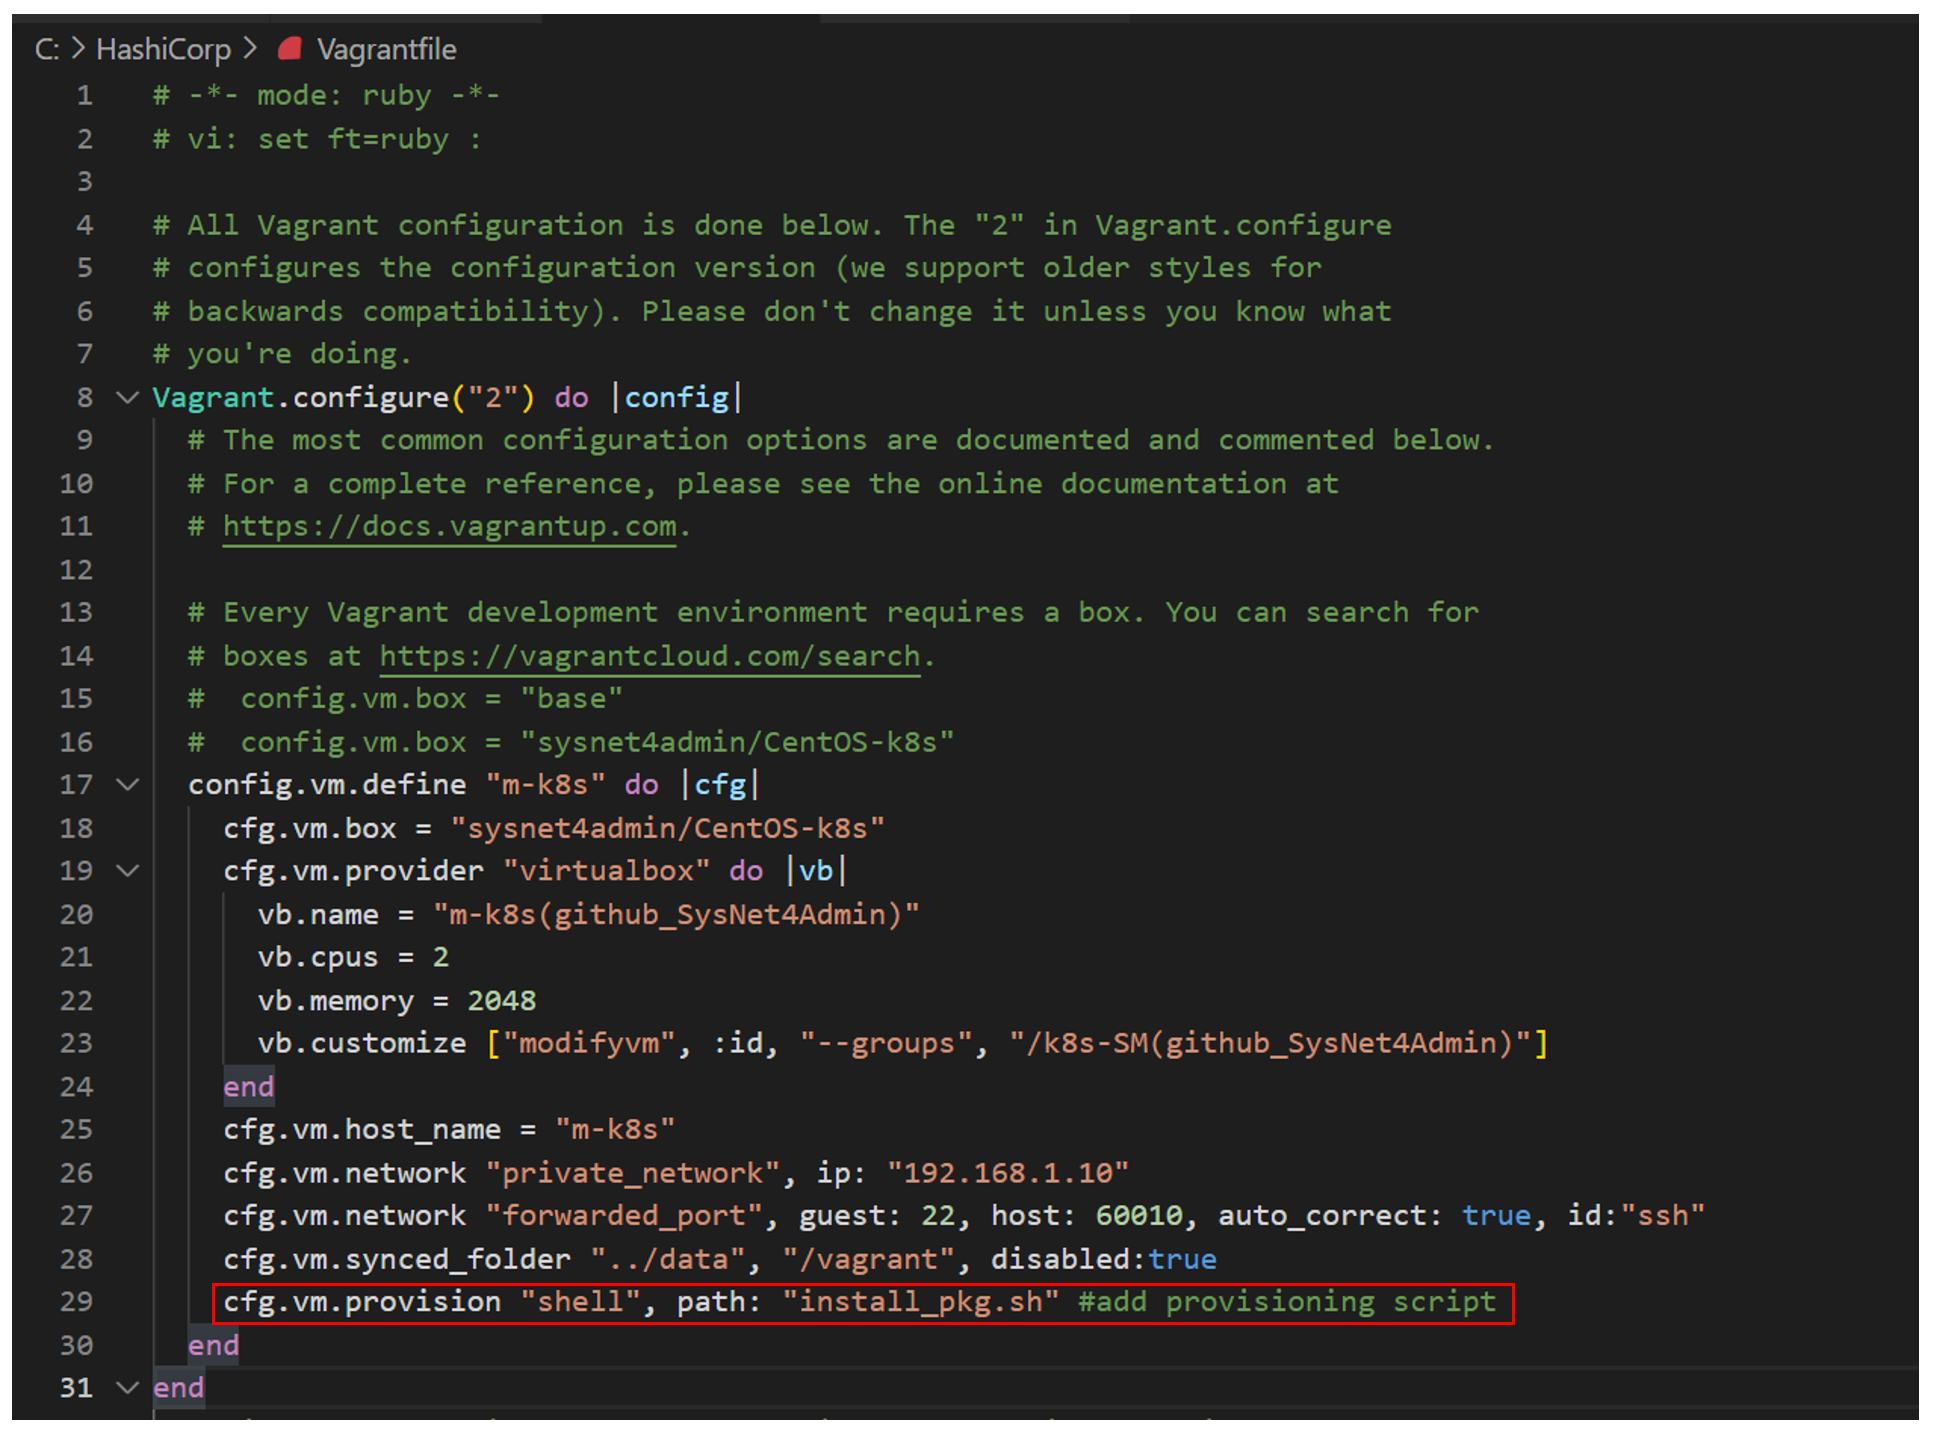Collapse the config.vm.define block at line 17
Image resolution: width=1939 pixels, height=1441 pixels.
[127, 784]
